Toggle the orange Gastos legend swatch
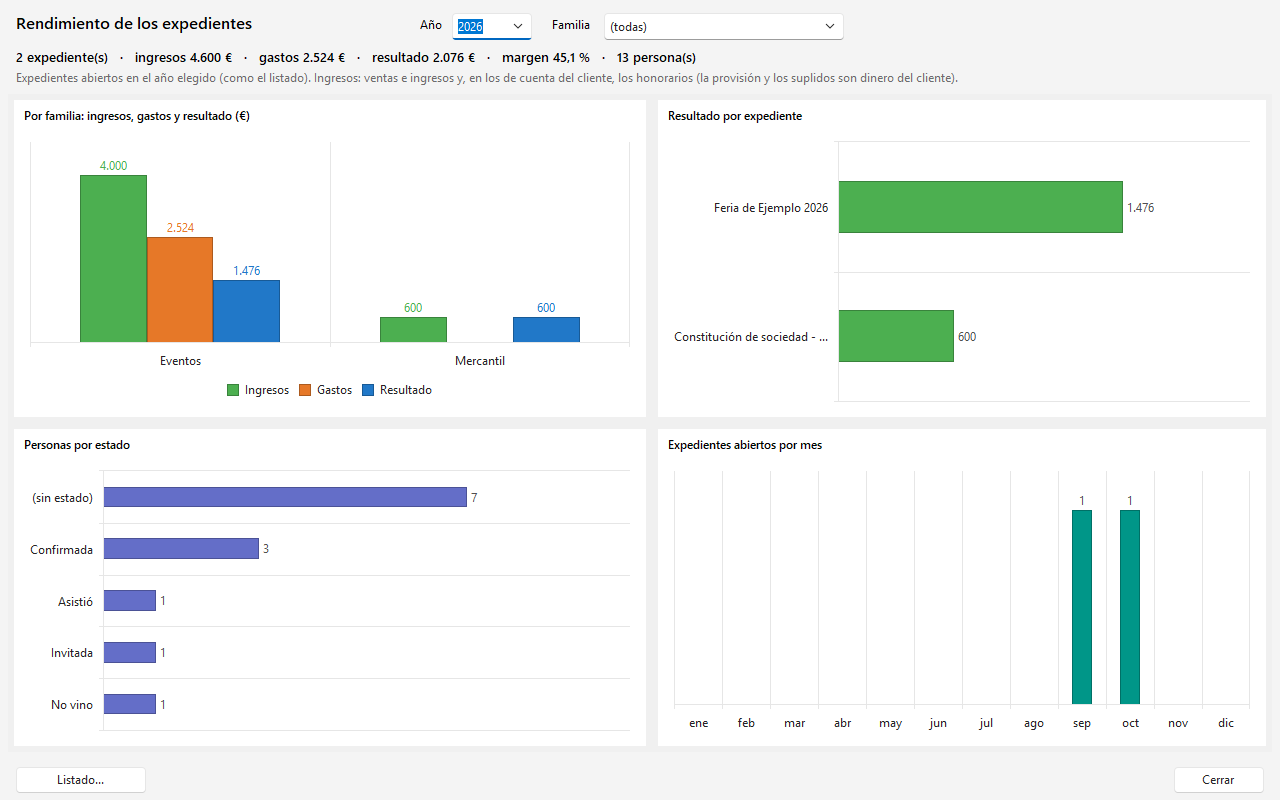This screenshot has height=800, width=1280. (306, 390)
